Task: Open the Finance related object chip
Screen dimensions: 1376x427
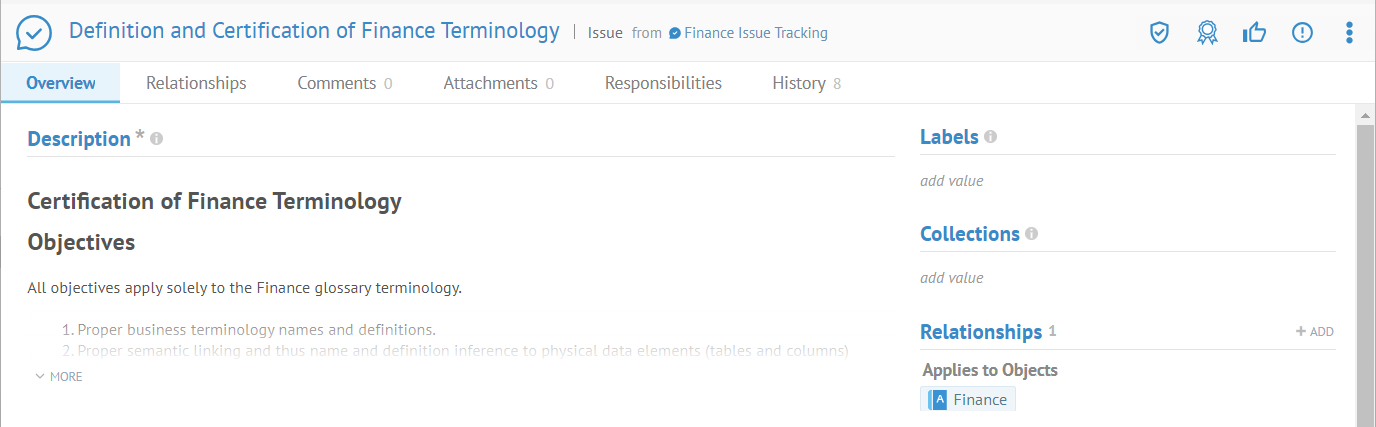Action: 968,400
